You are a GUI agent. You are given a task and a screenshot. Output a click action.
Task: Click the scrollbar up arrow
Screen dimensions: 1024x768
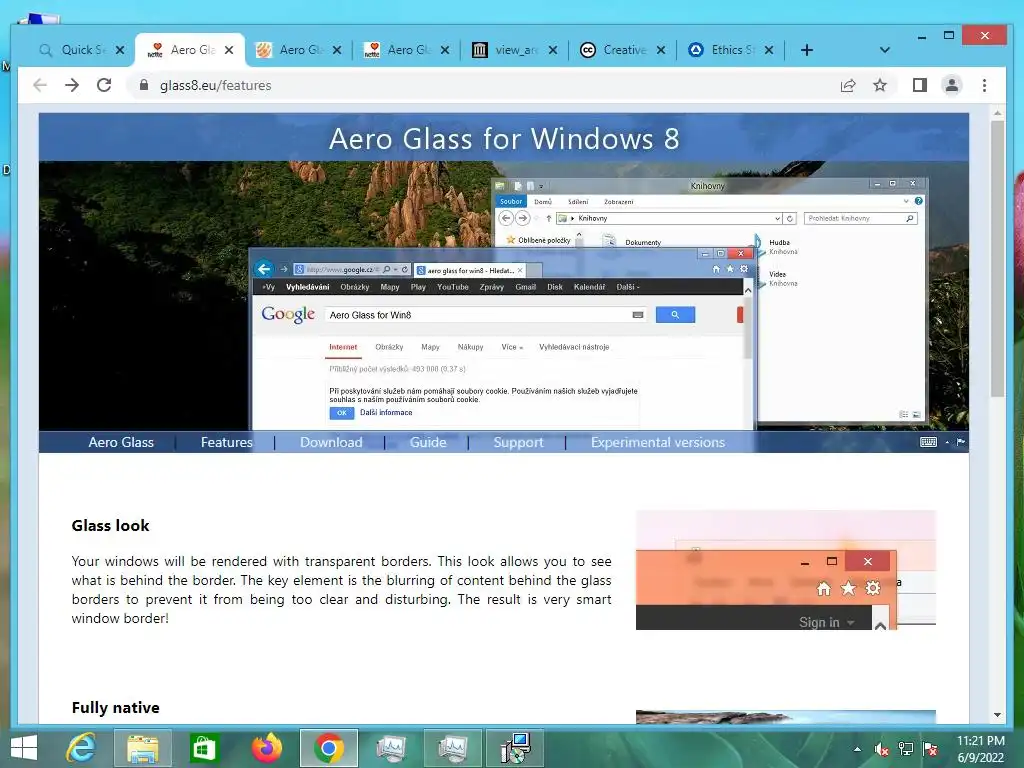(x=997, y=113)
